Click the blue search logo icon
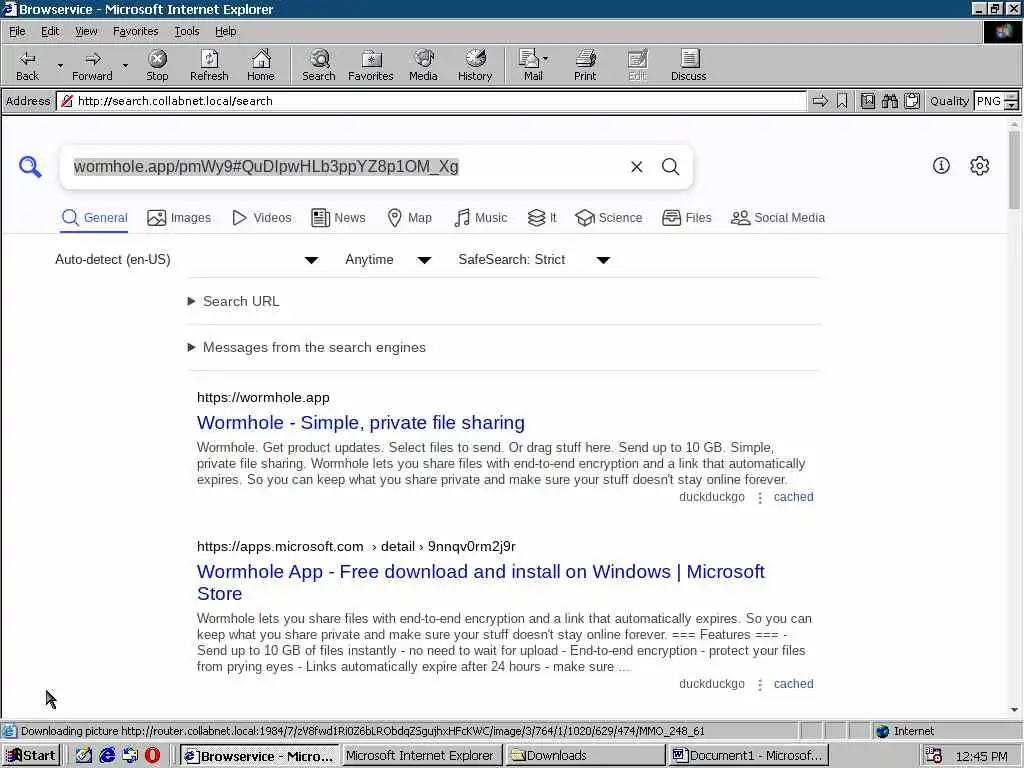This screenshot has height=768, width=1024. click(x=30, y=167)
